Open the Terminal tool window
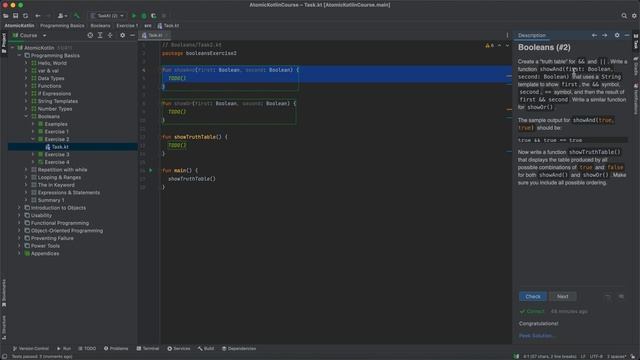Viewport: 640px width, 360px height. pos(148,349)
